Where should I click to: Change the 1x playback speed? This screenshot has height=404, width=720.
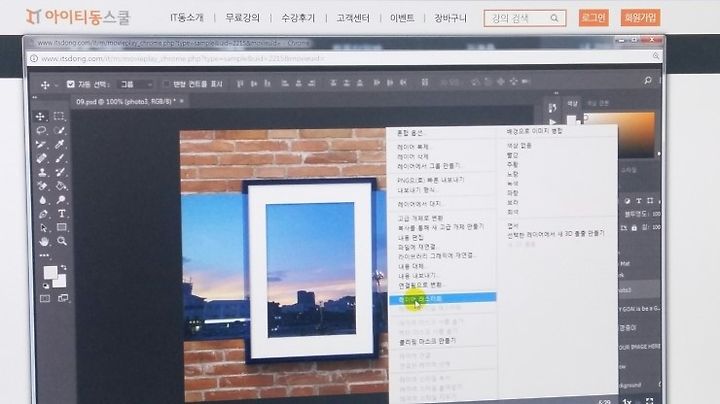(627, 401)
